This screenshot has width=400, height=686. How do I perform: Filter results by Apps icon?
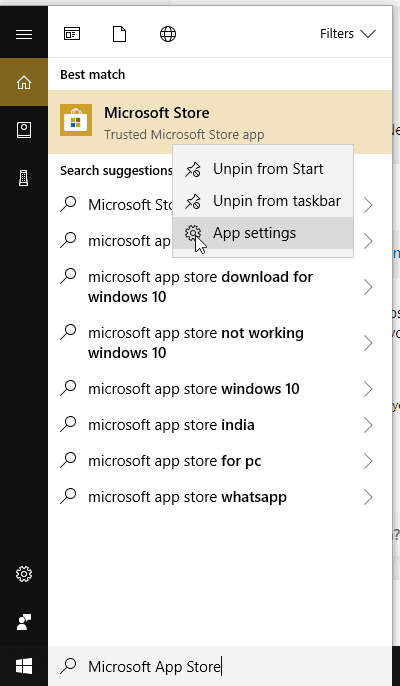point(72,34)
